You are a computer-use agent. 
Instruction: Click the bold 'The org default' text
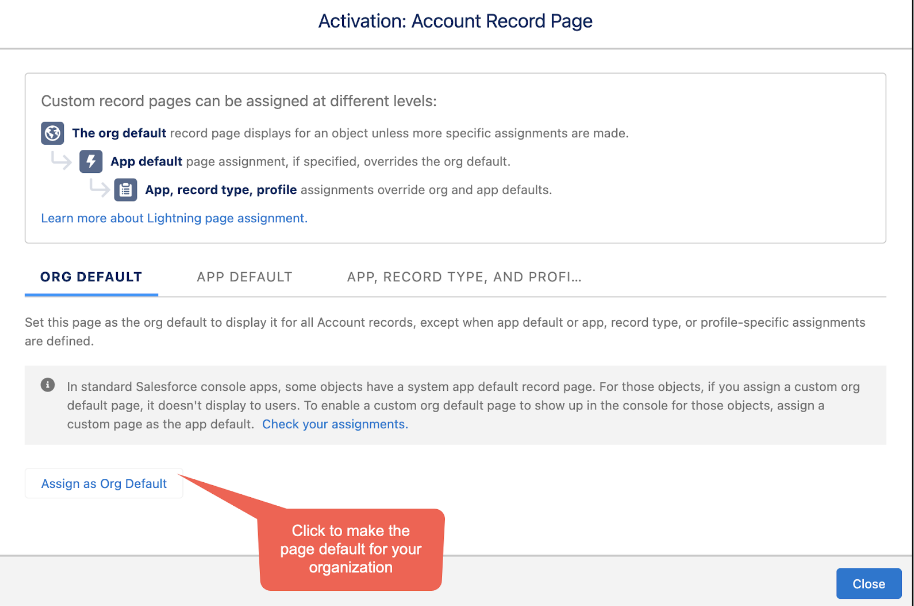(x=119, y=133)
